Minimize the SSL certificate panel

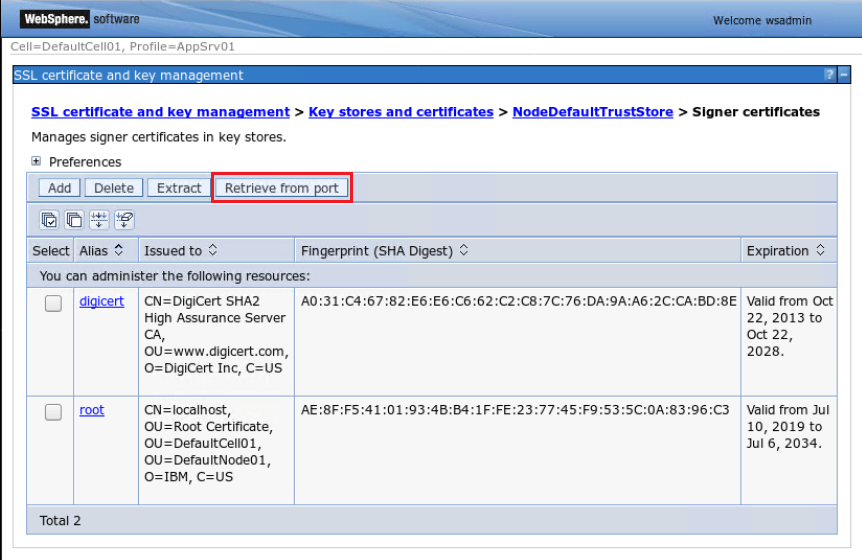[844, 74]
